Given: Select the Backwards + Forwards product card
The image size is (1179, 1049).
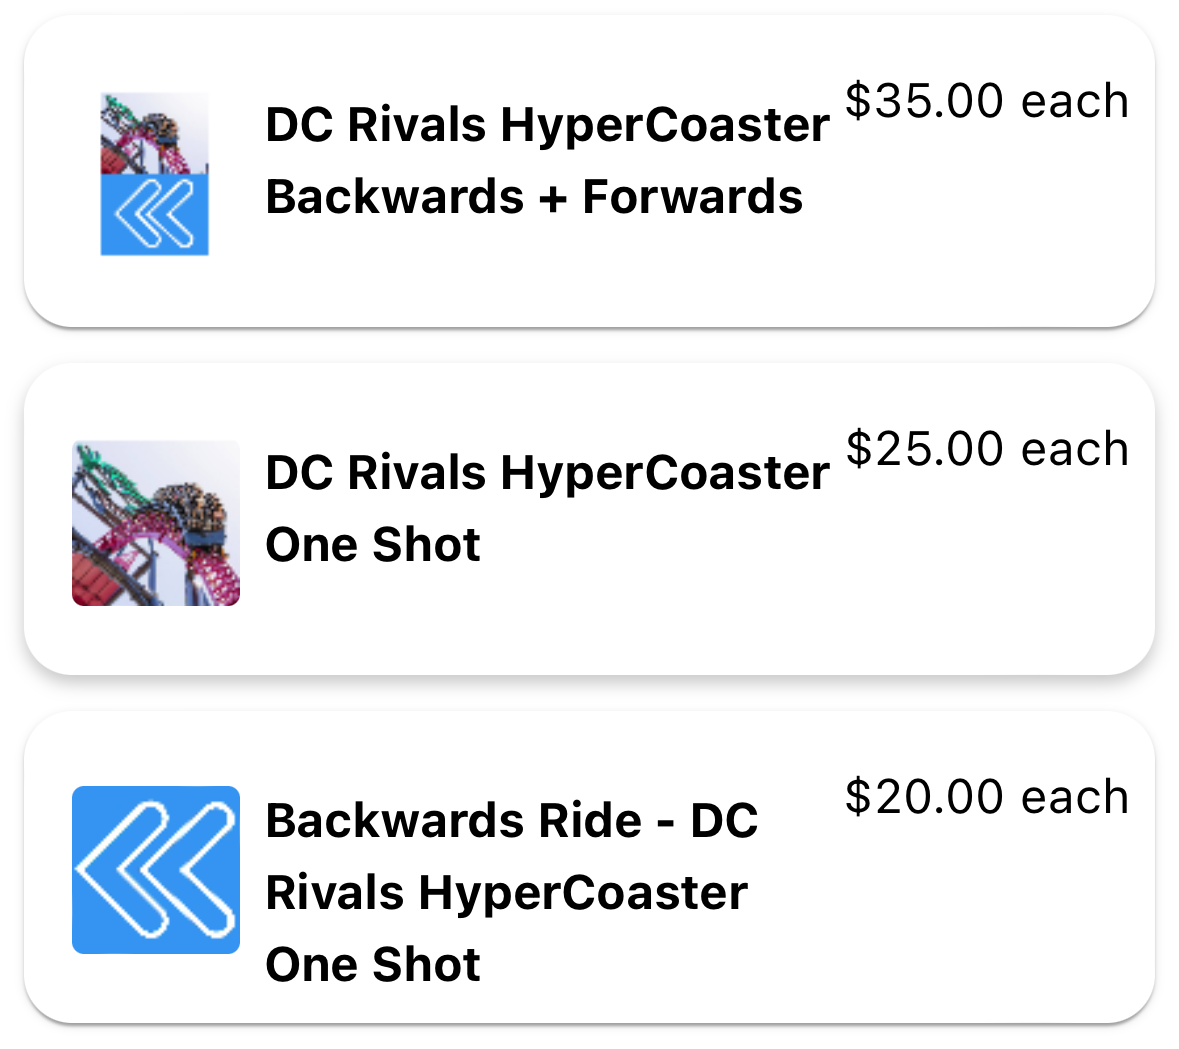Looking at the screenshot, I should pos(590,171).
